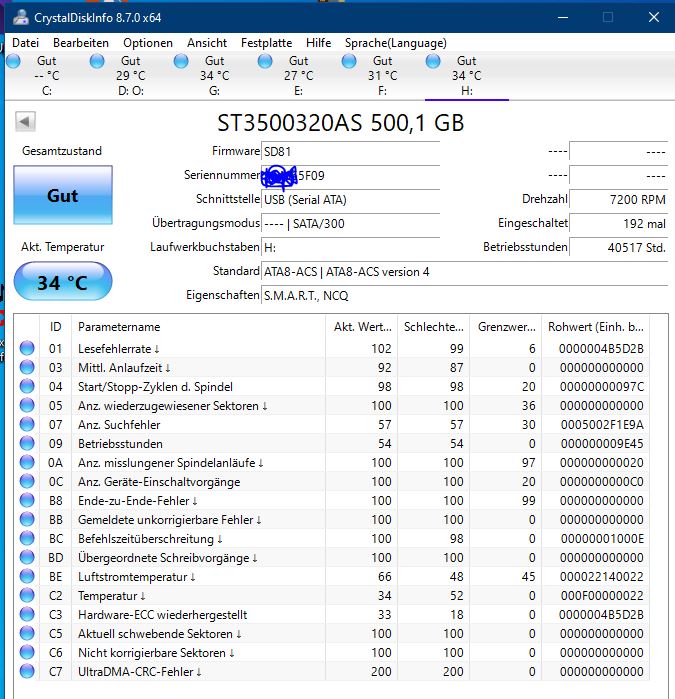This screenshot has height=699, width=675.
Task: Click status orb for Geräte-Einschaltvorgänge row
Action: 27,481
